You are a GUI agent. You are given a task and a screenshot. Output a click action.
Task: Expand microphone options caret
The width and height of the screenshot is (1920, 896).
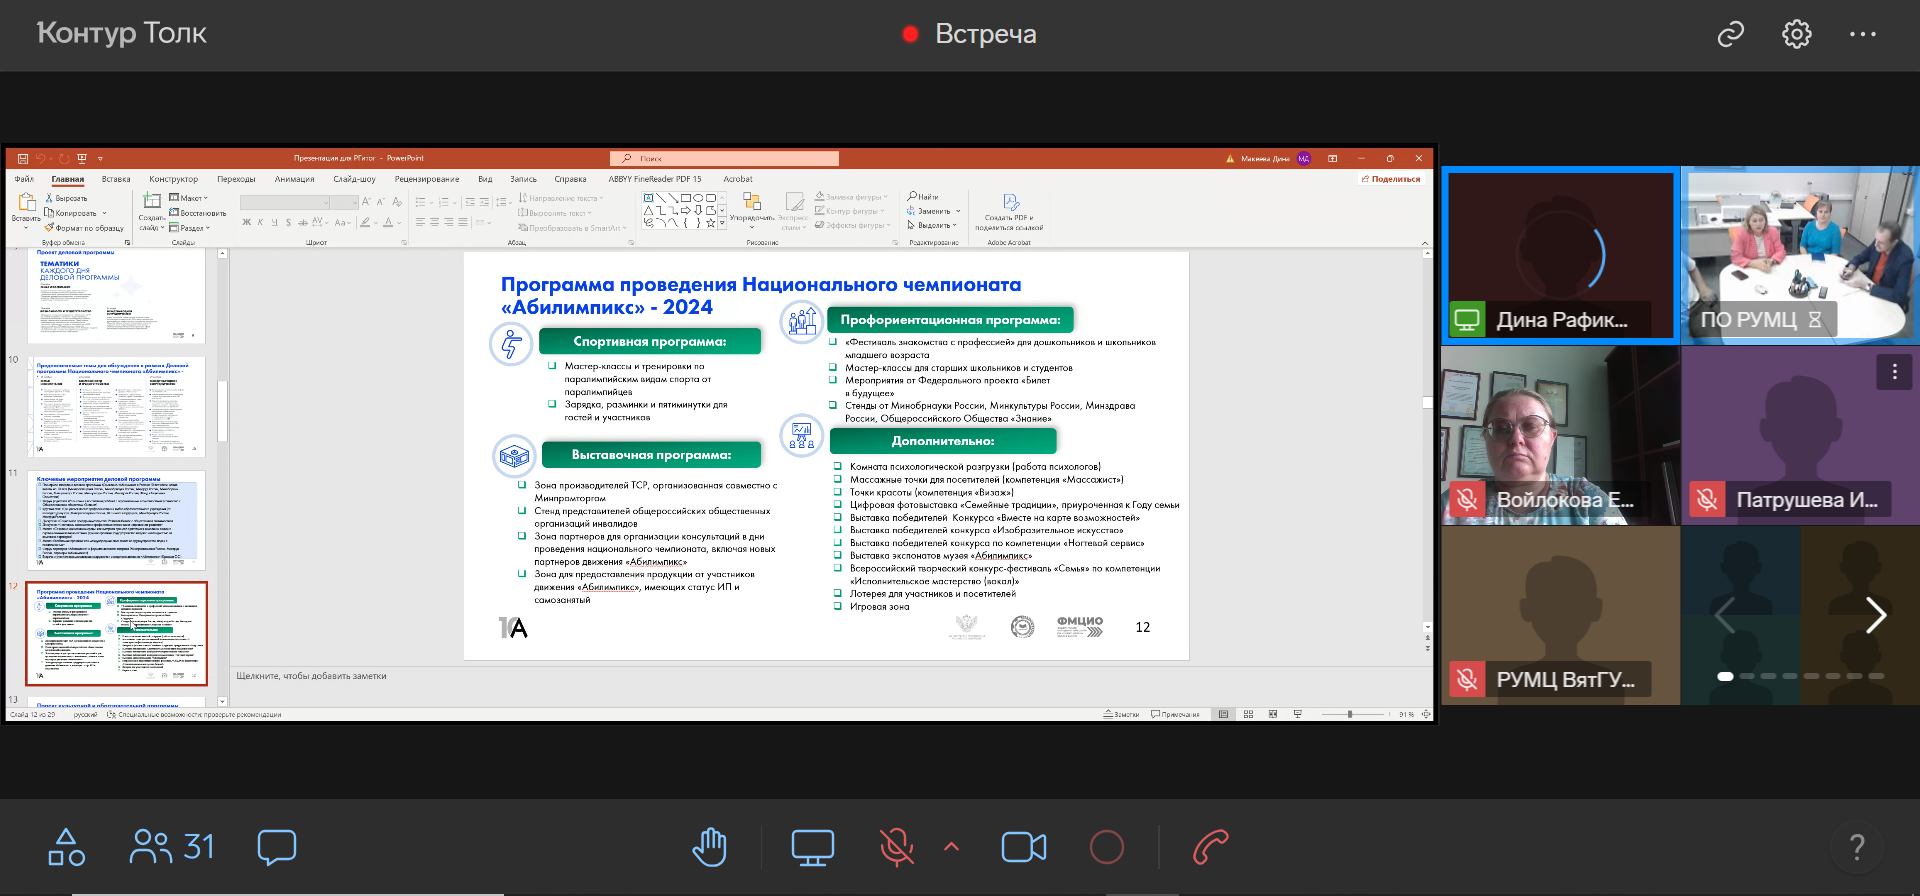(x=951, y=847)
